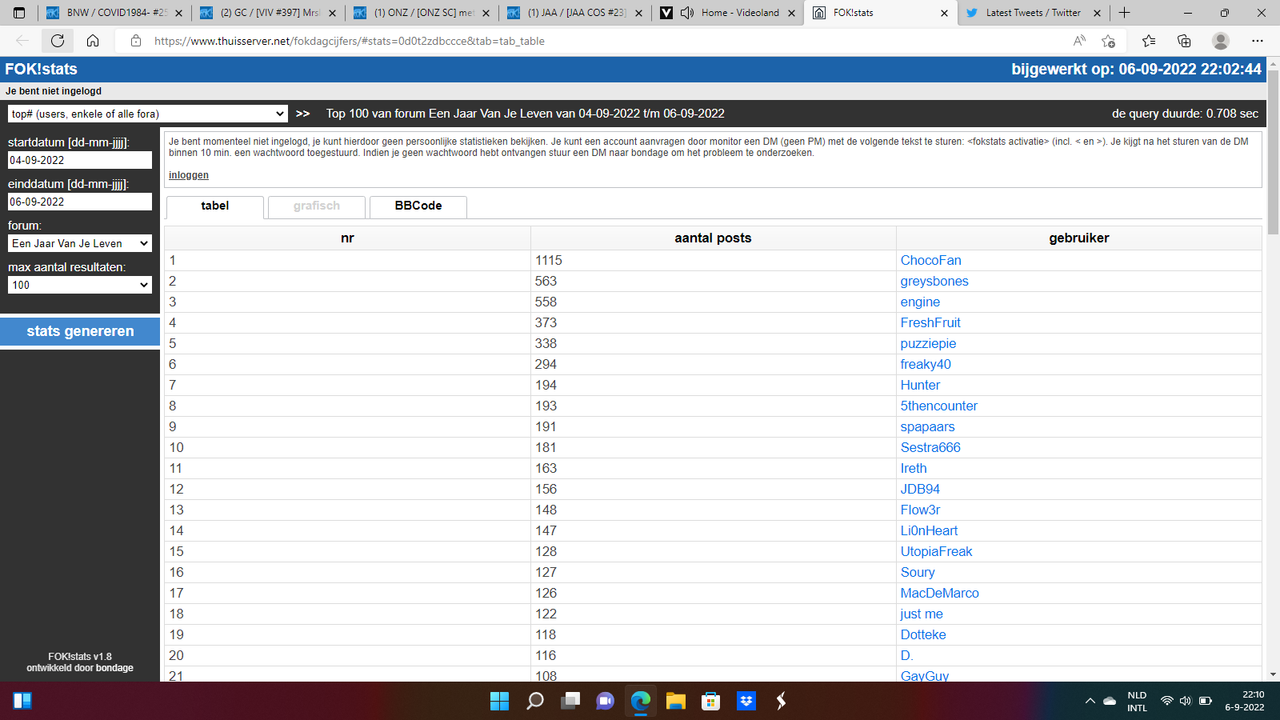This screenshot has width=1280, height=720.
Task: Open Edge Settings and more menu
Action: coord(1257,41)
